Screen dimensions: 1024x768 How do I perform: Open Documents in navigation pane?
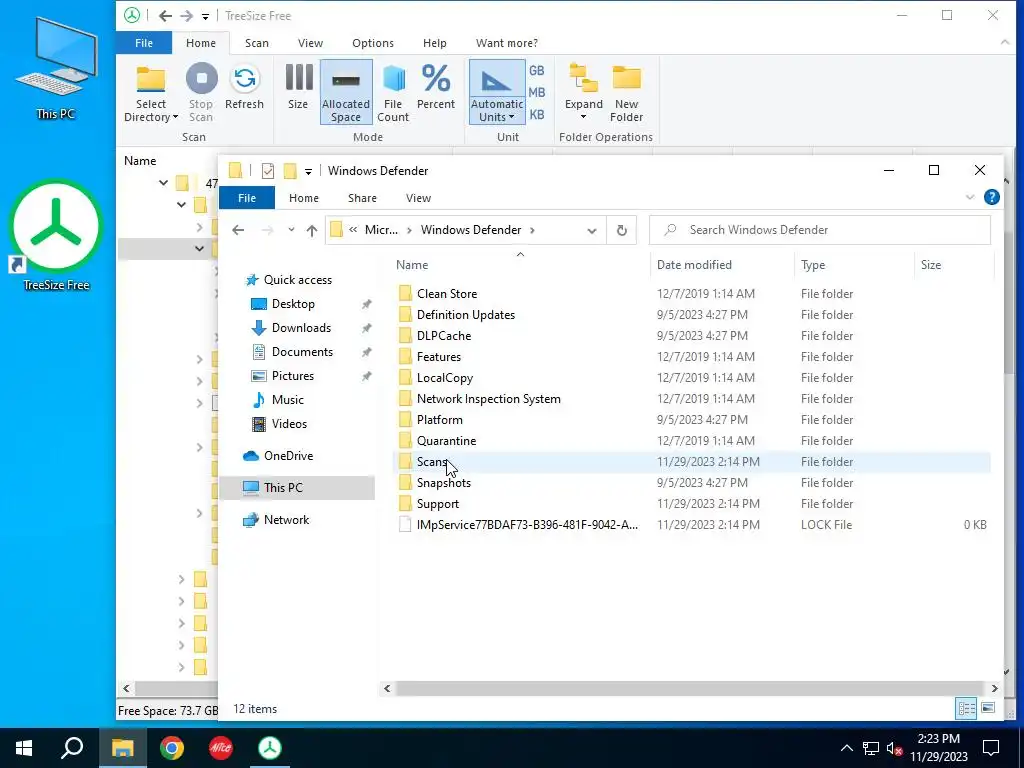[302, 352]
